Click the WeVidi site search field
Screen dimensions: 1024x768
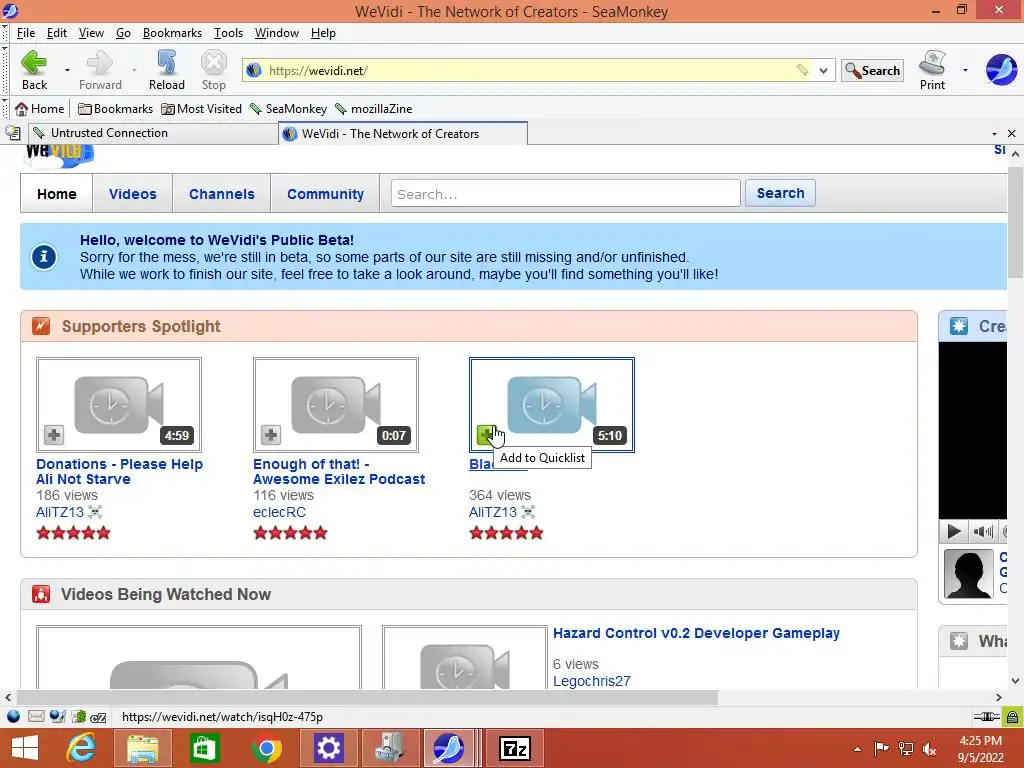click(566, 193)
